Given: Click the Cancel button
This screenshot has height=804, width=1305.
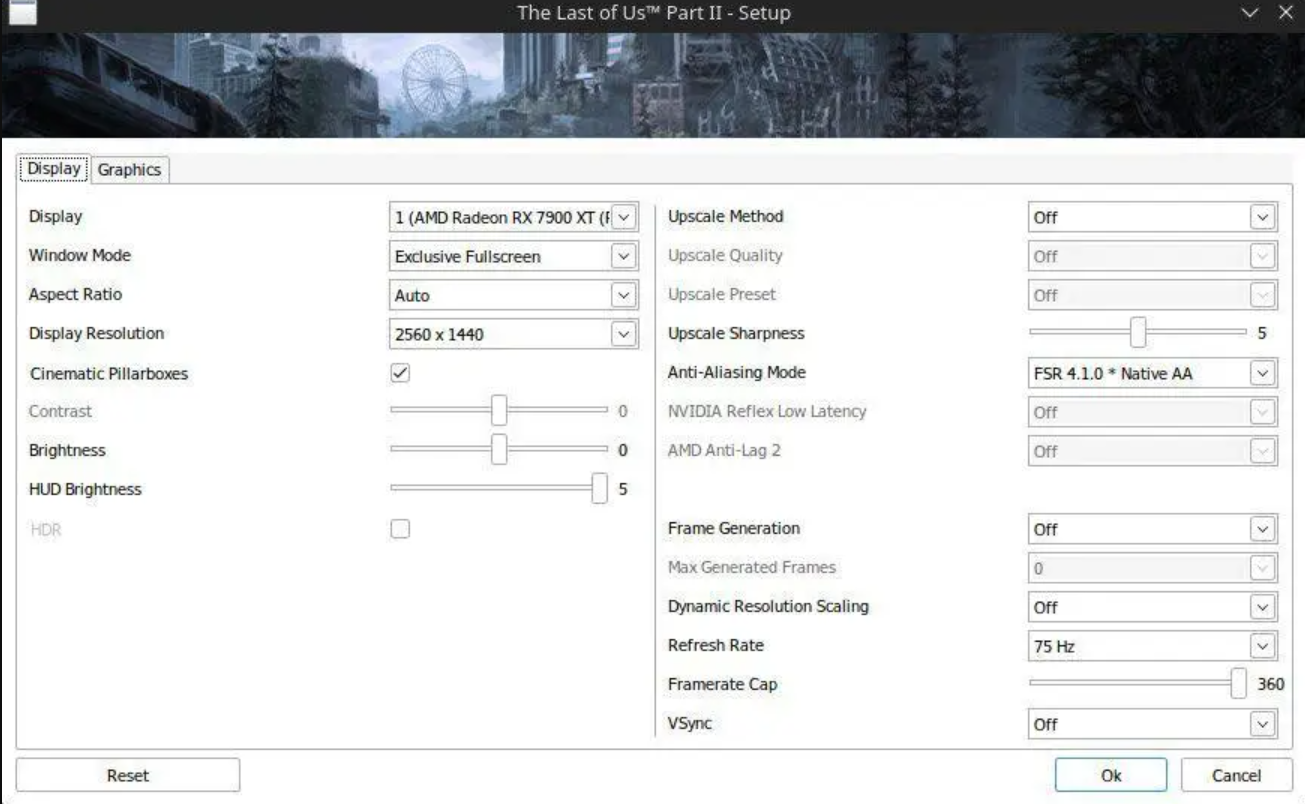Looking at the screenshot, I should click(1236, 775).
